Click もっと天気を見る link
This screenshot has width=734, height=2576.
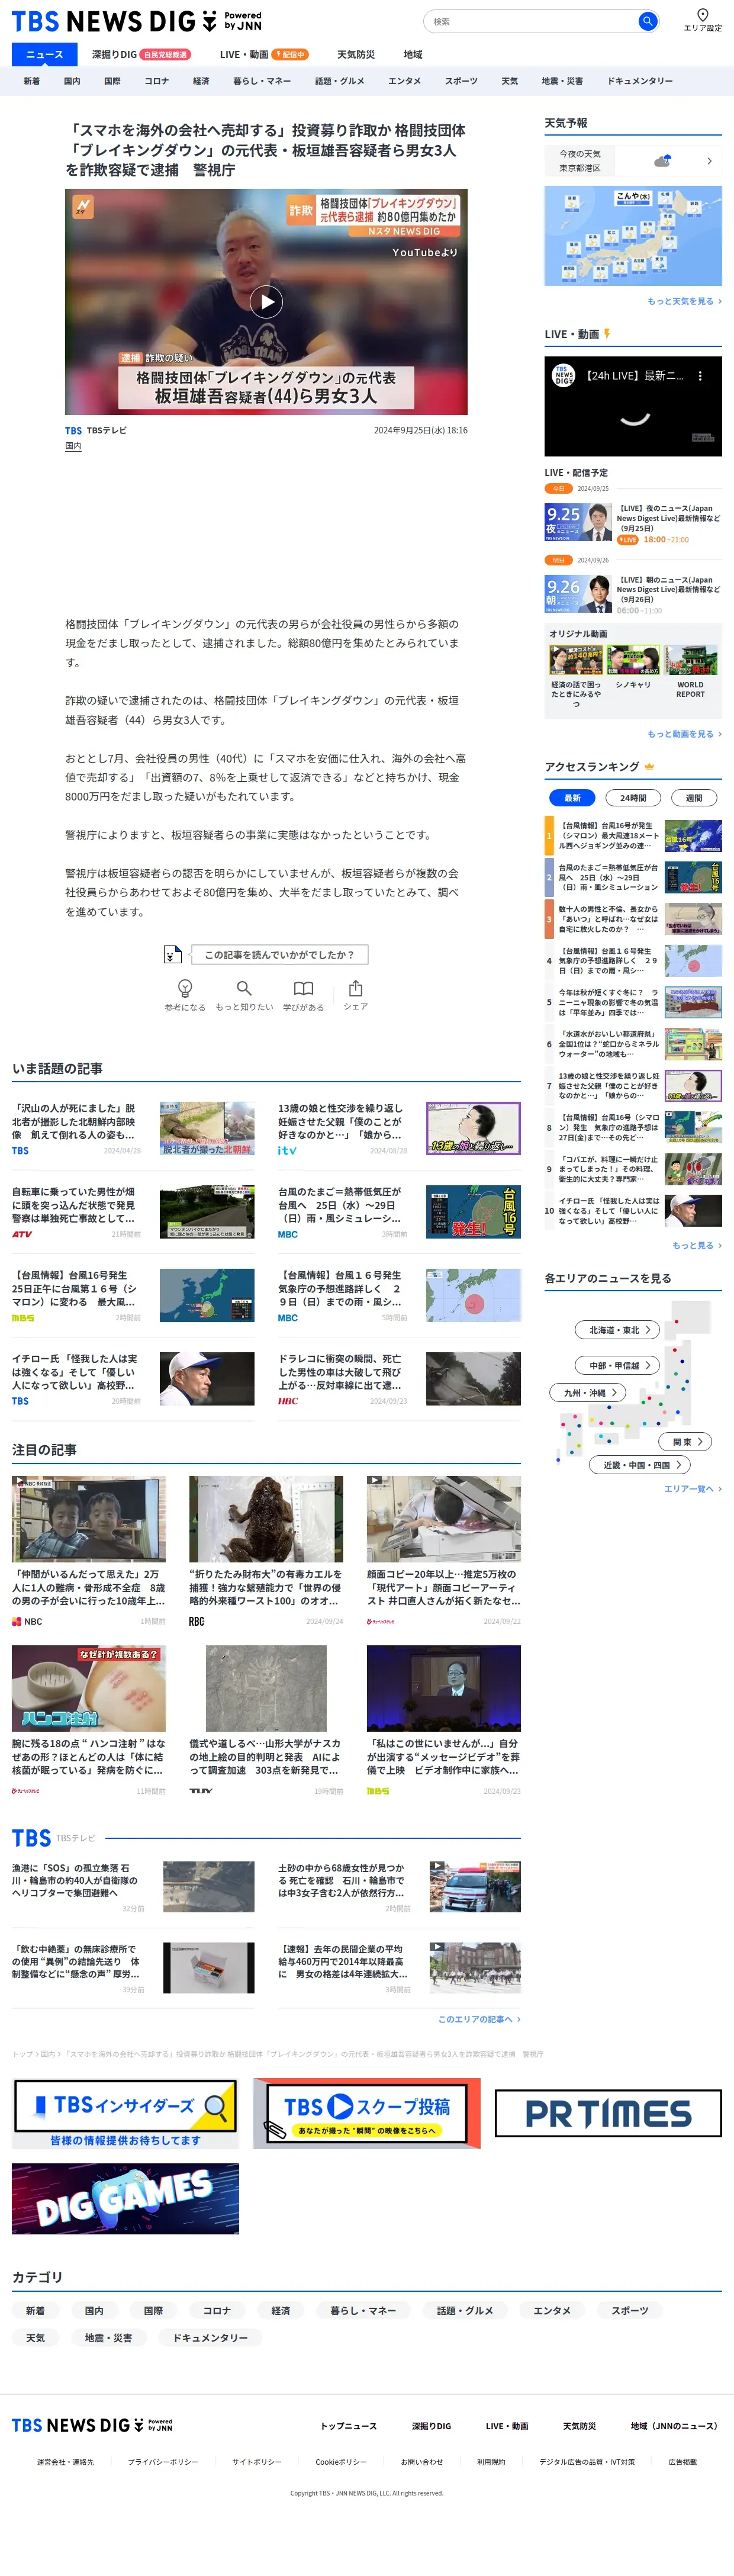[684, 301]
